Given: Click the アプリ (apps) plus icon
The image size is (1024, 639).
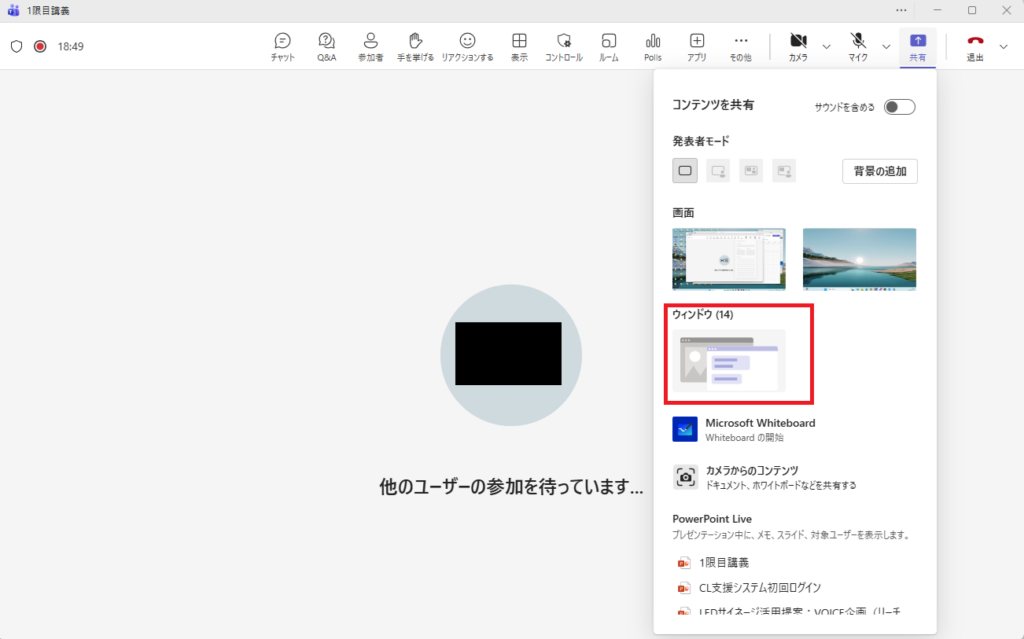Looking at the screenshot, I should [x=697, y=46].
